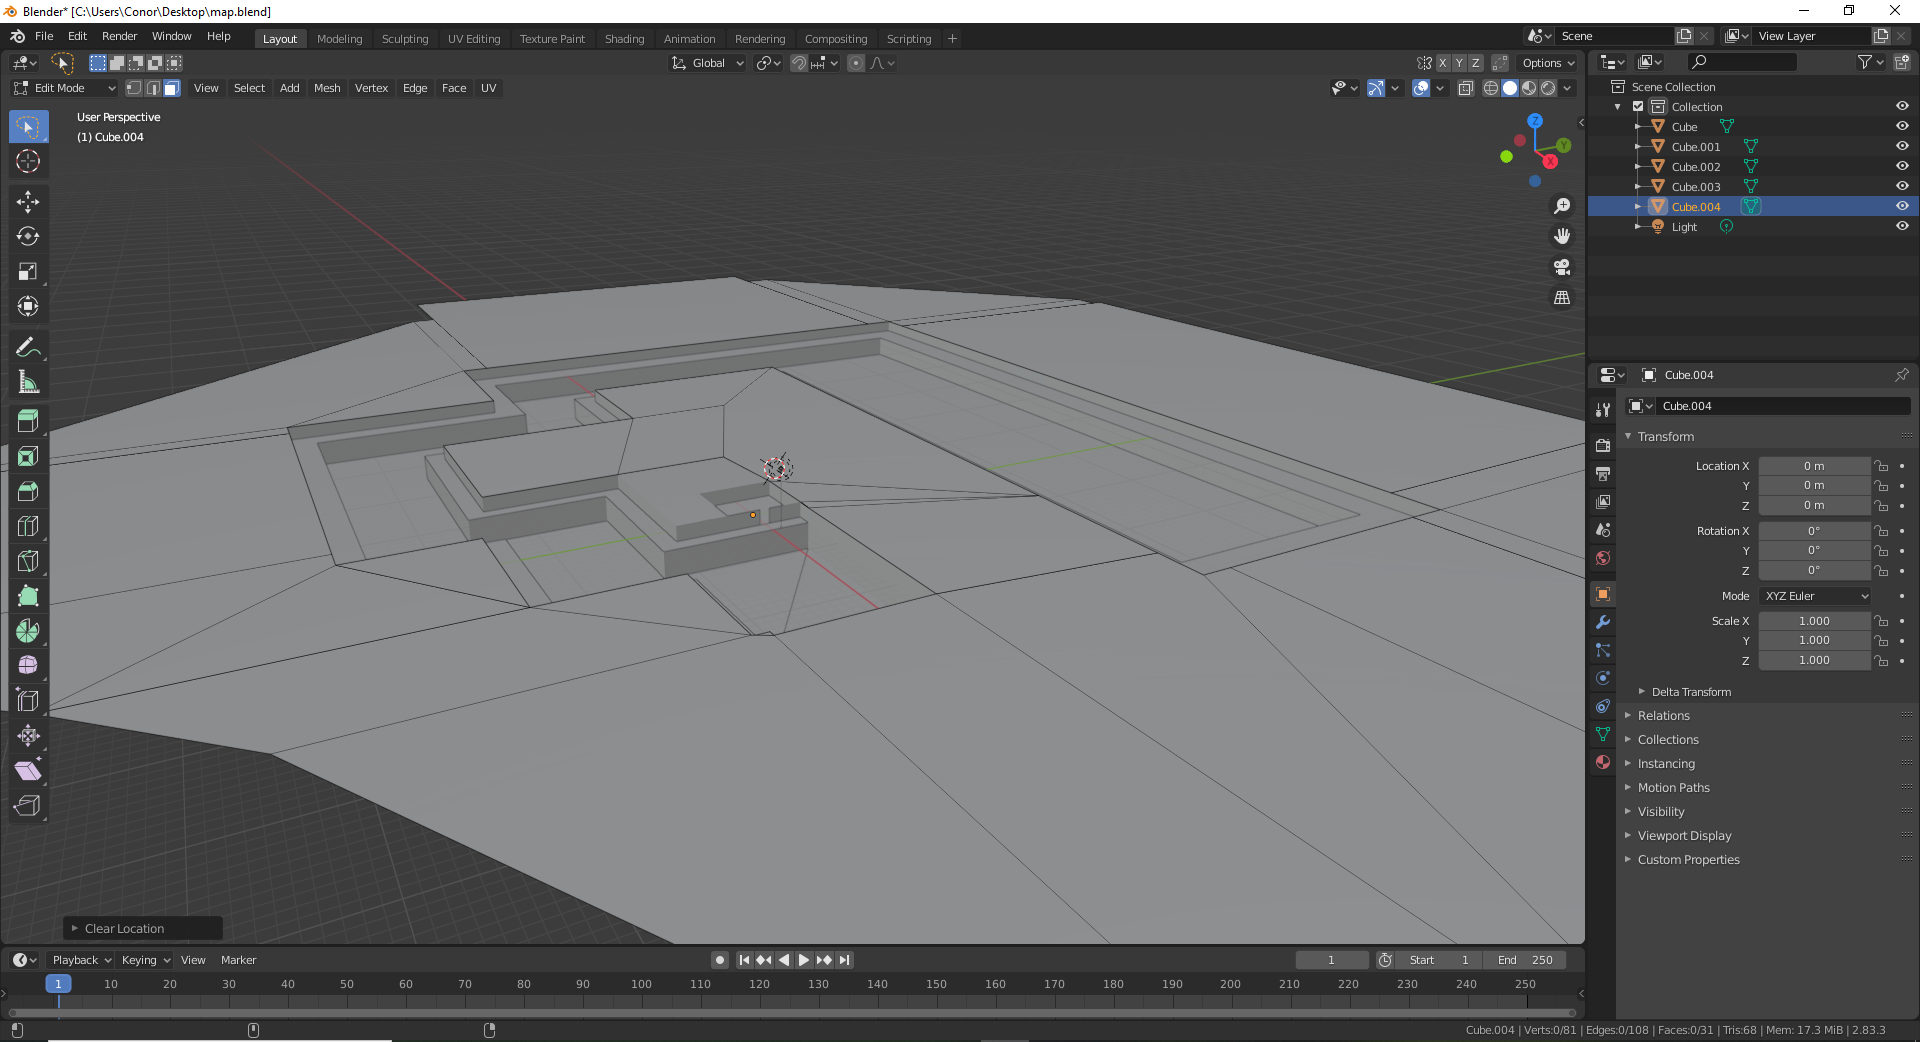
Task: Switch perspective/orthographic grid icon
Action: point(1562,298)
